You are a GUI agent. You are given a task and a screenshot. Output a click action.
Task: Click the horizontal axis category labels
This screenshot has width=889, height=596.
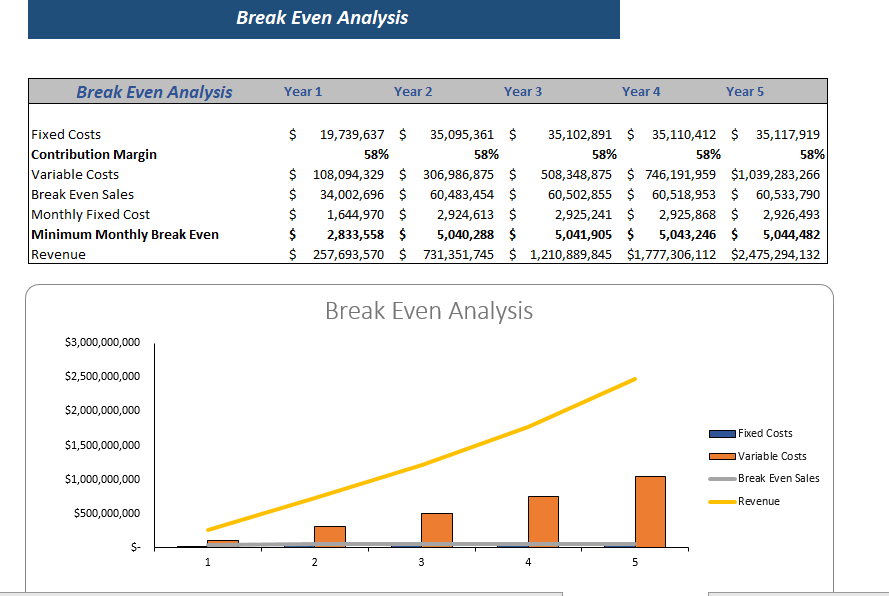point(420,562)
